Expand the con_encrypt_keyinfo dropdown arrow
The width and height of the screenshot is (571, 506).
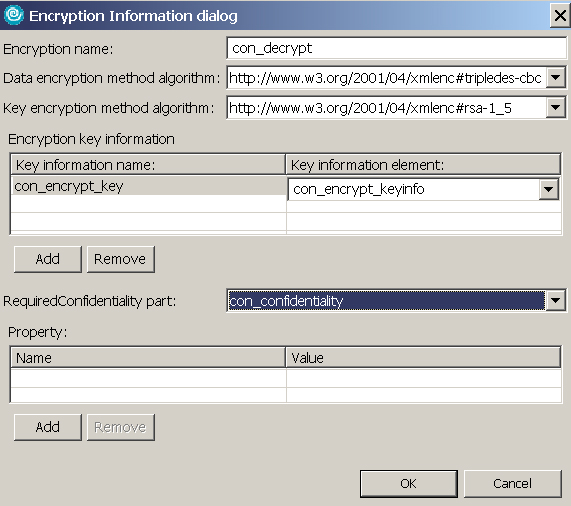click(548, 189)
